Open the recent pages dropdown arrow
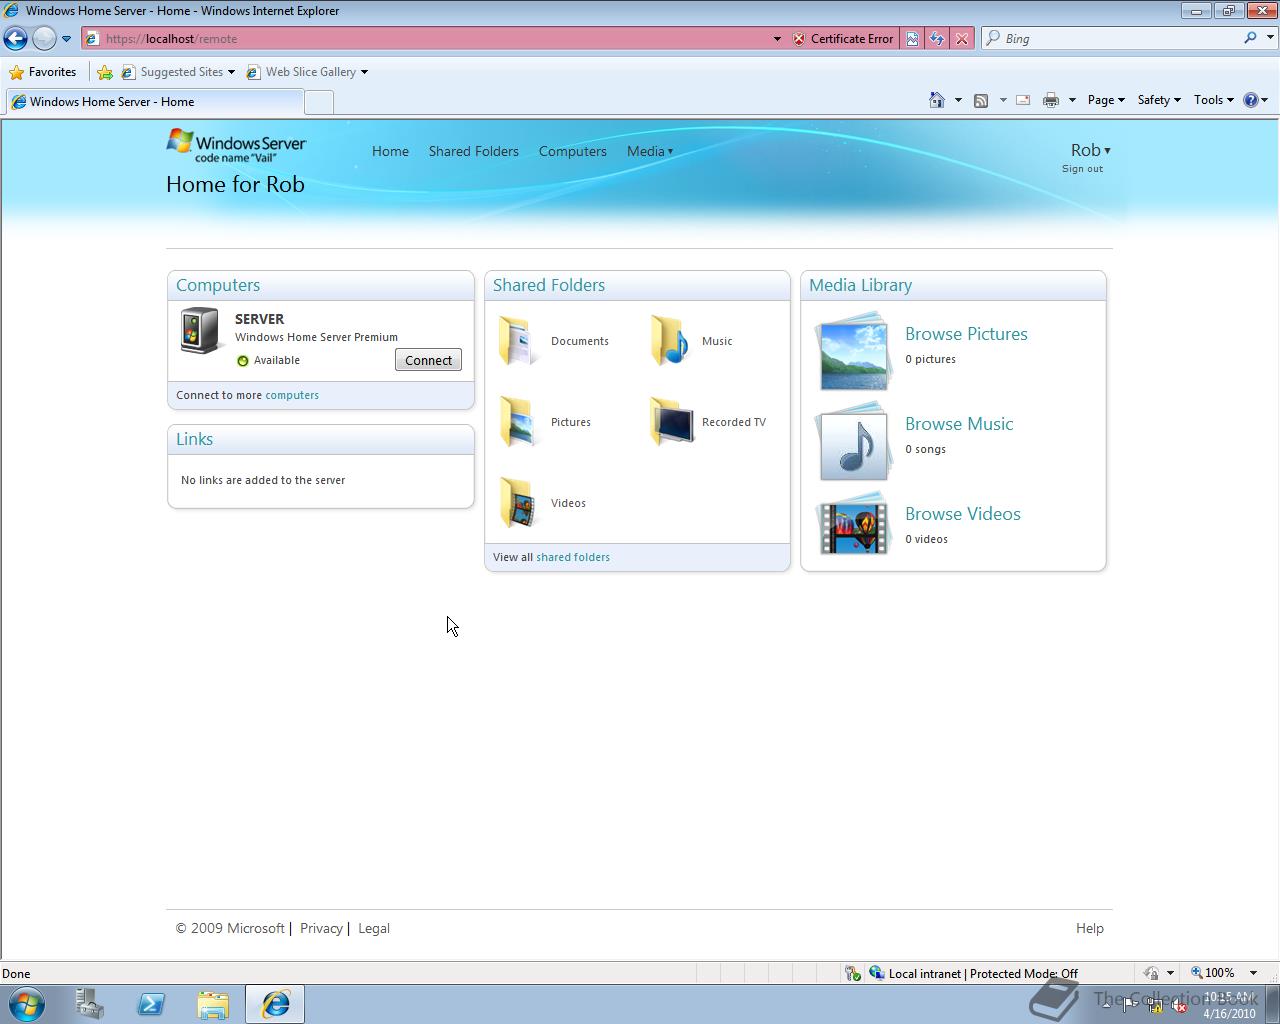The image size is (1280, 1024). (x=66, y=39)
